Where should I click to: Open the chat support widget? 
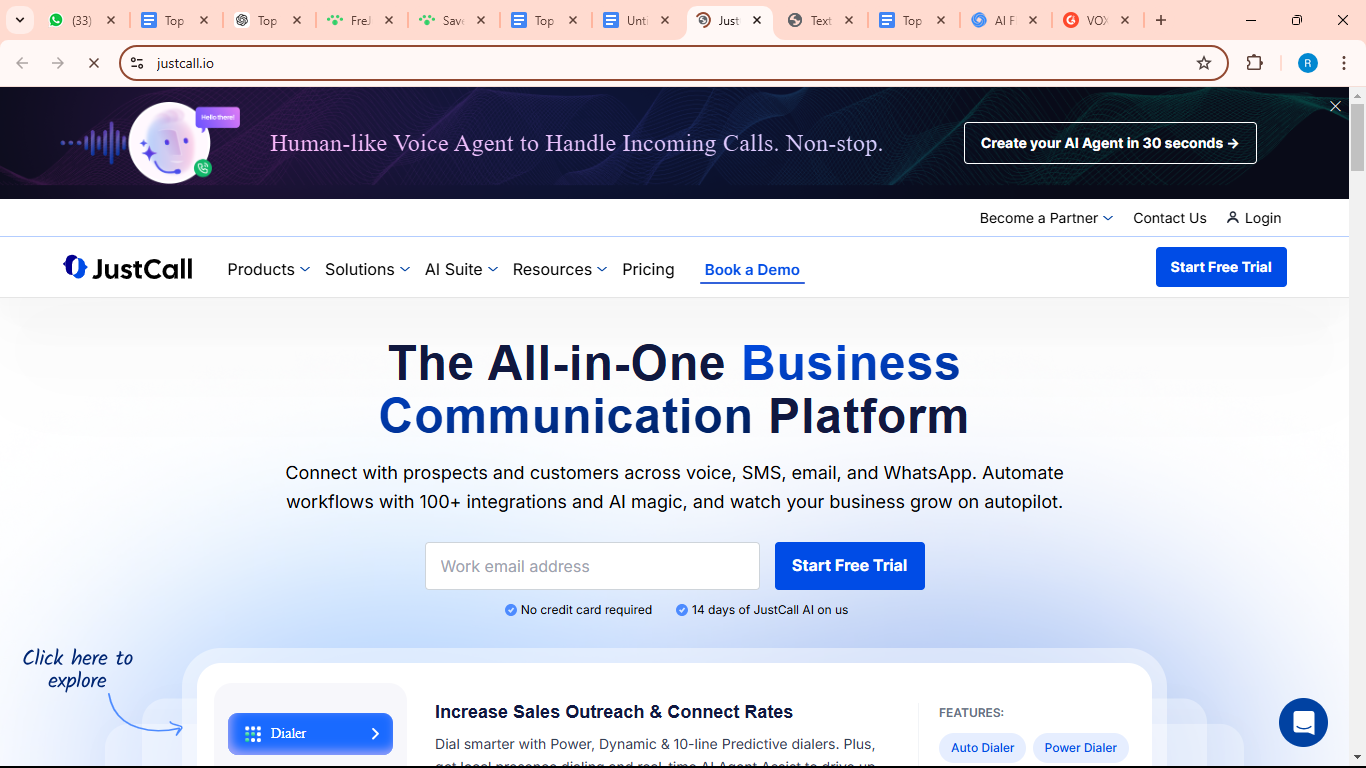(x=1303, y=722)
